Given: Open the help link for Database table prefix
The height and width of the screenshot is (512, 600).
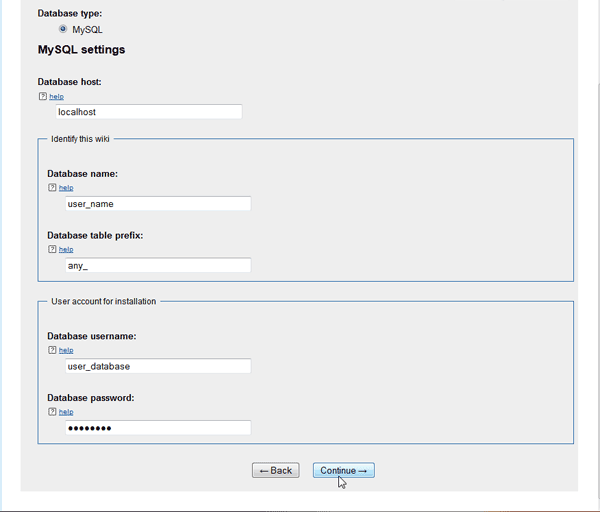Looking at the screenshot, I should click(66, 249).
